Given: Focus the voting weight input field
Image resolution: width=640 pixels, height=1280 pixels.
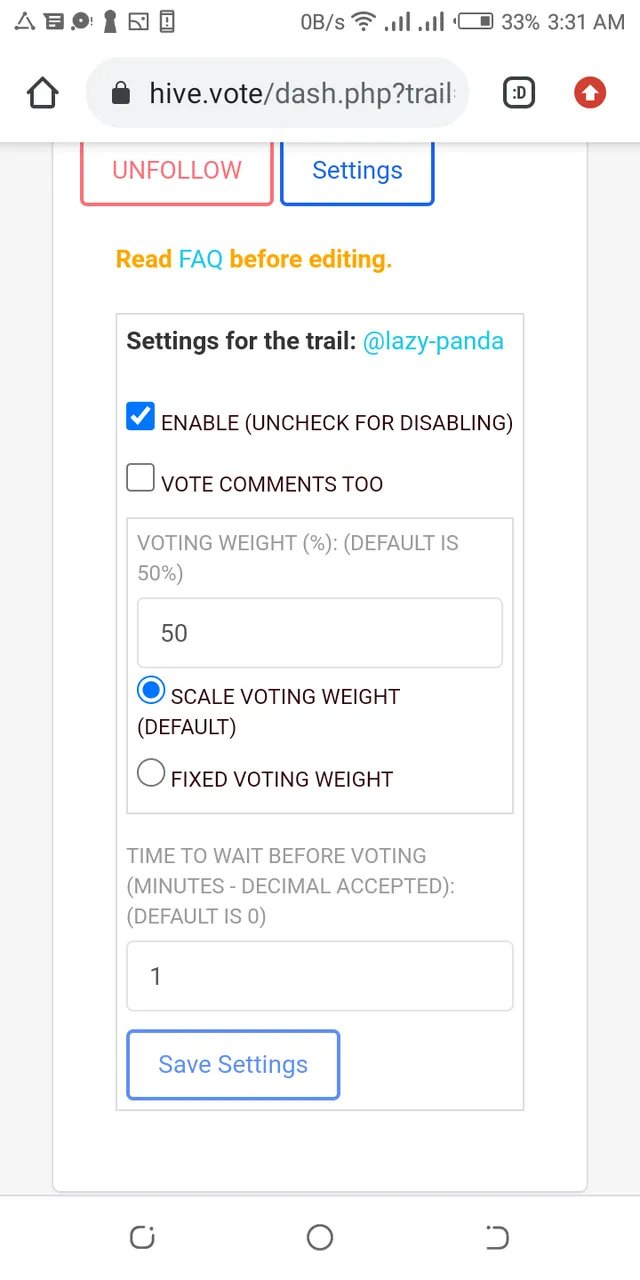Looking at the screenshot, I should coord(320,633).
